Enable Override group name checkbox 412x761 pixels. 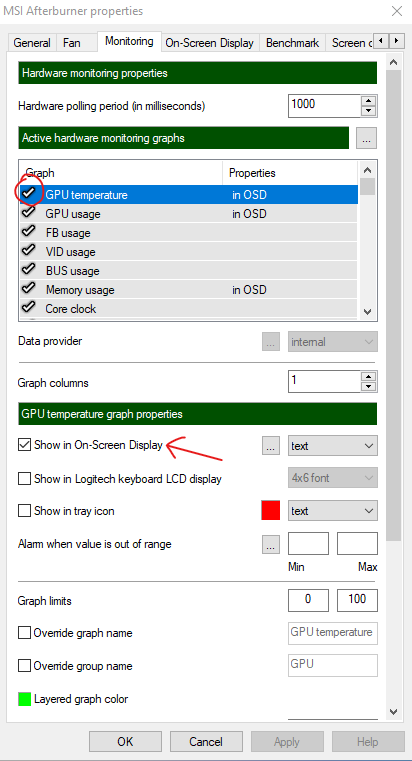pyautogui.click(x=24, y=666)
